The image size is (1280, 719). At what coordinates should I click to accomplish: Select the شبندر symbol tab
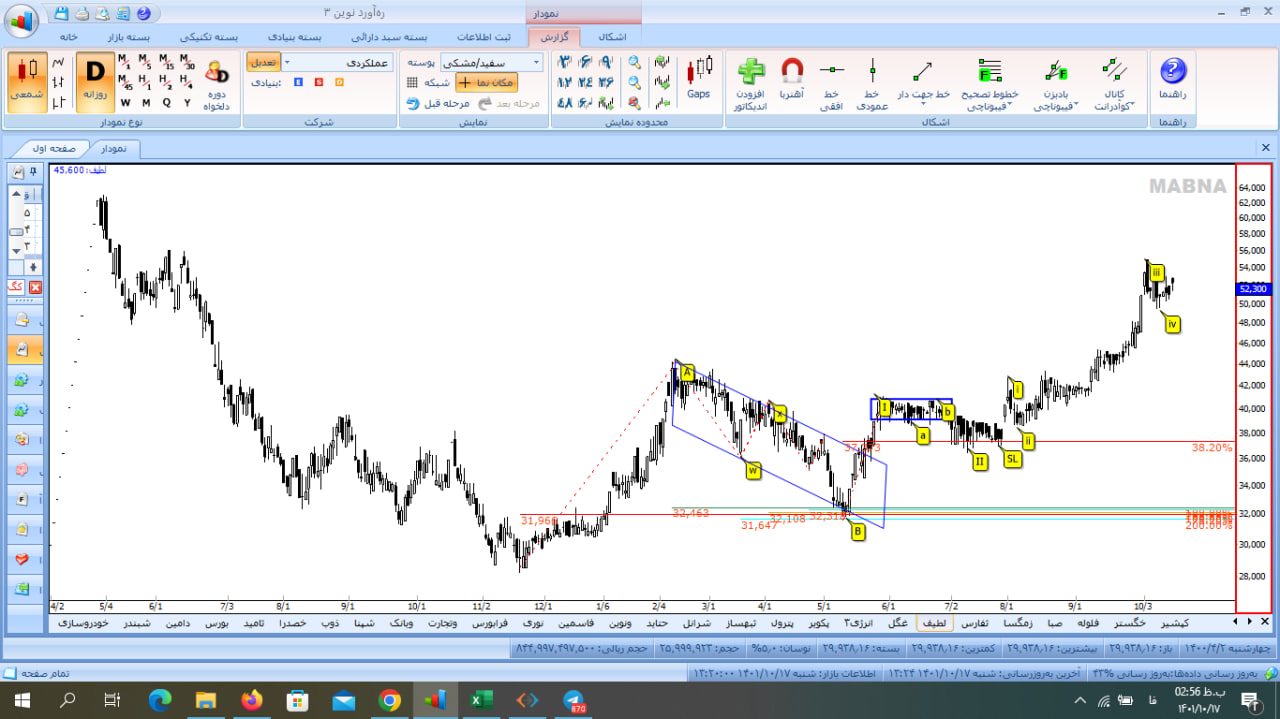[x=138, y=623]
